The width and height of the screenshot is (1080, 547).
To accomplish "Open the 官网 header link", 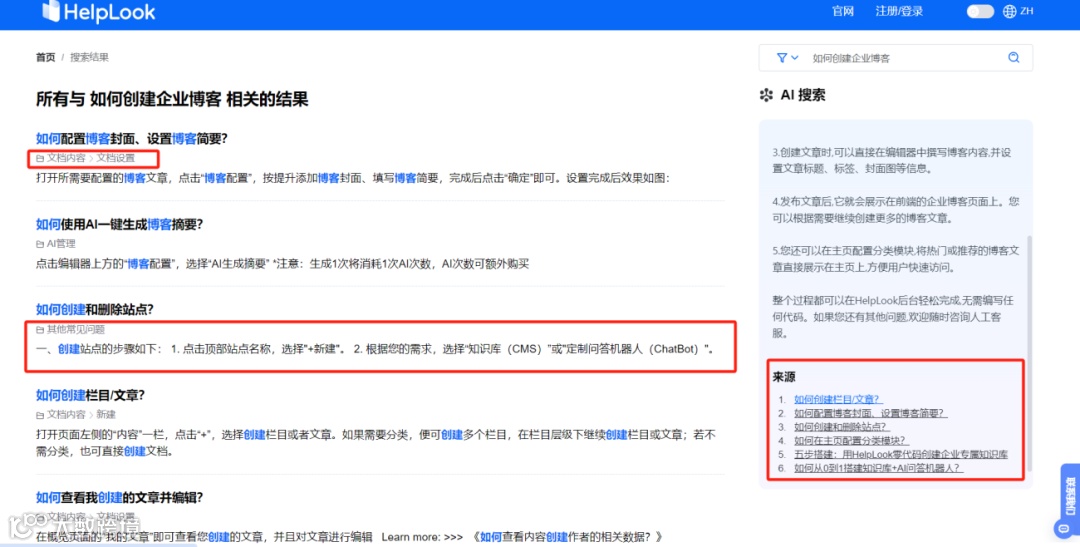I will (843, 11).
